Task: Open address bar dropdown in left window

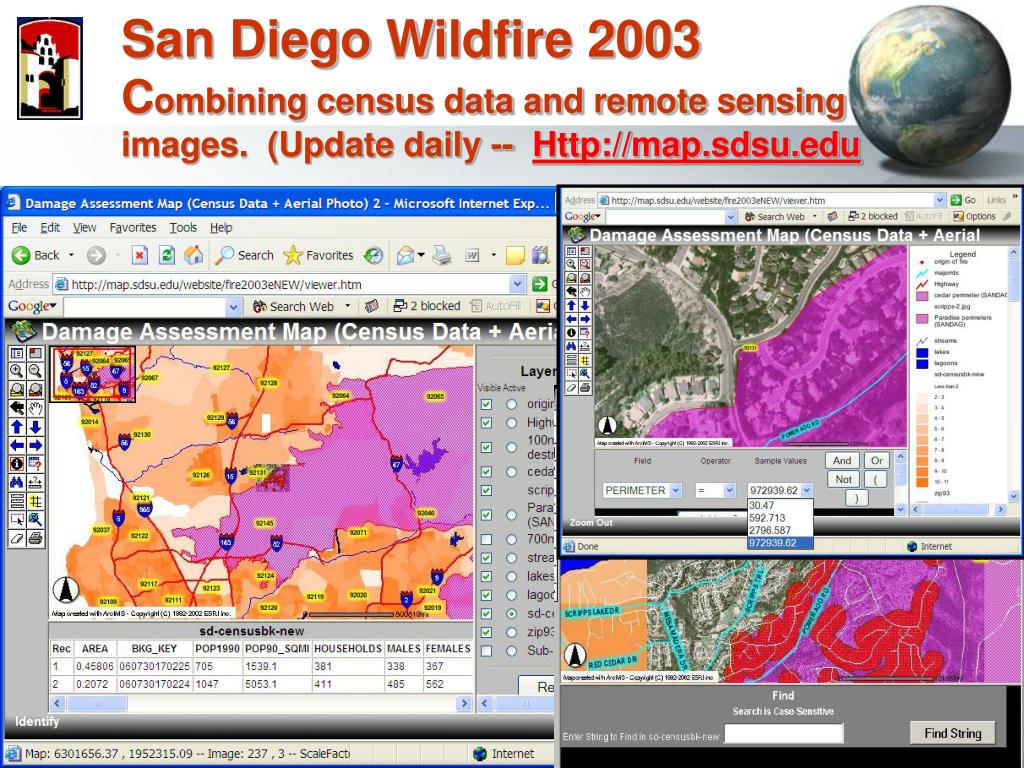Action: [518, 284]
